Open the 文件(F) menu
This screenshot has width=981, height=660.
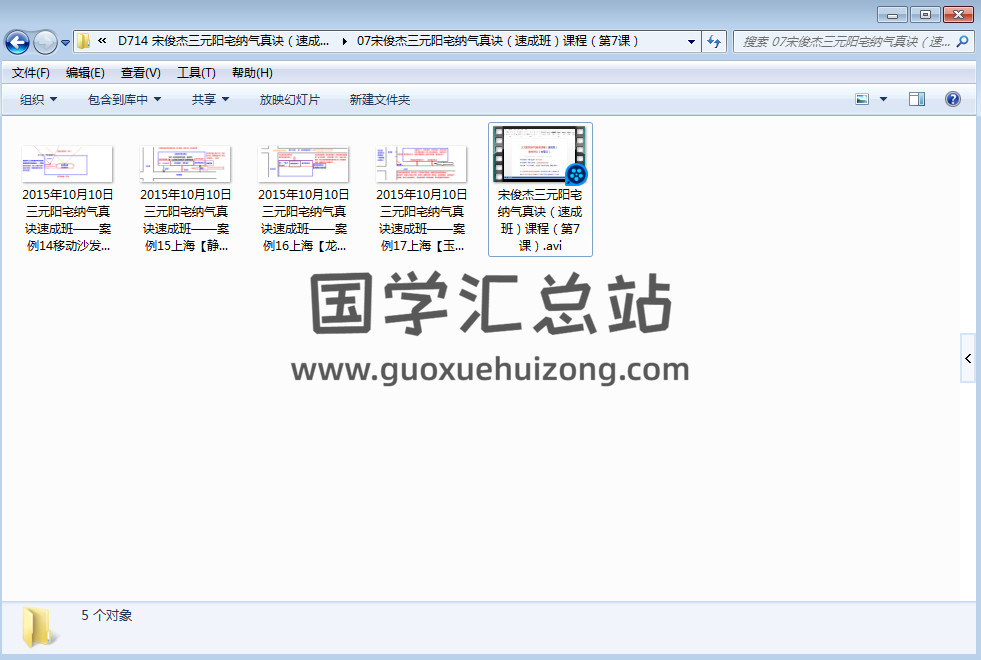pos(31,73)
